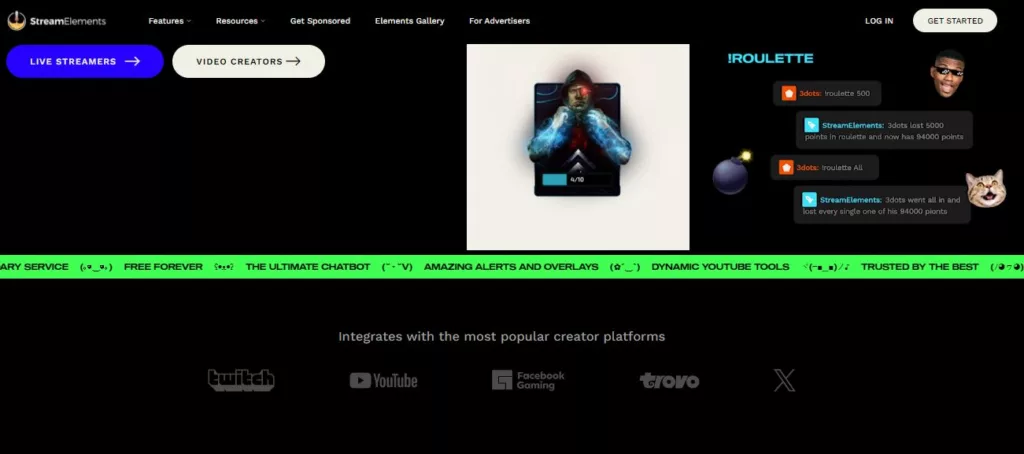Click StreamElements bot avatar in 'went all in' message
The height and width of the screenshot is (454, 1024).
coord(809,200)
